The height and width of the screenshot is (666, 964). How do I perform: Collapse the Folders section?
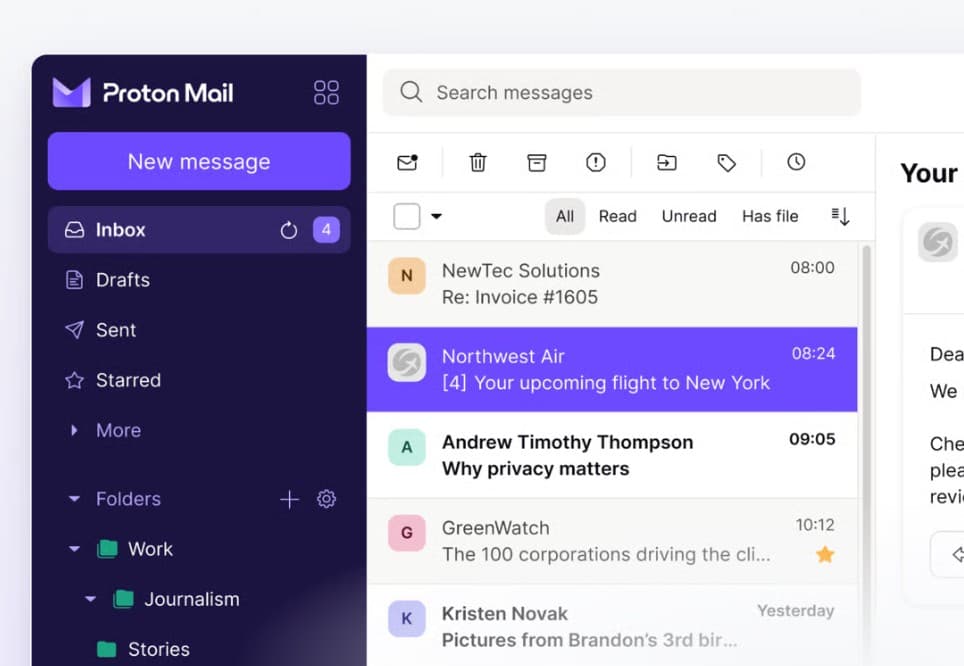74,499
